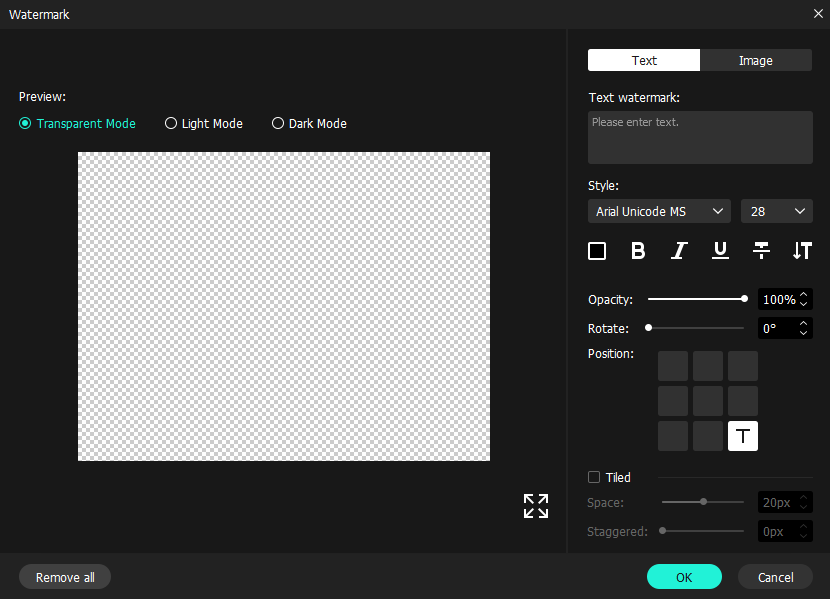Toggle bold formatting

pos(638,251)
